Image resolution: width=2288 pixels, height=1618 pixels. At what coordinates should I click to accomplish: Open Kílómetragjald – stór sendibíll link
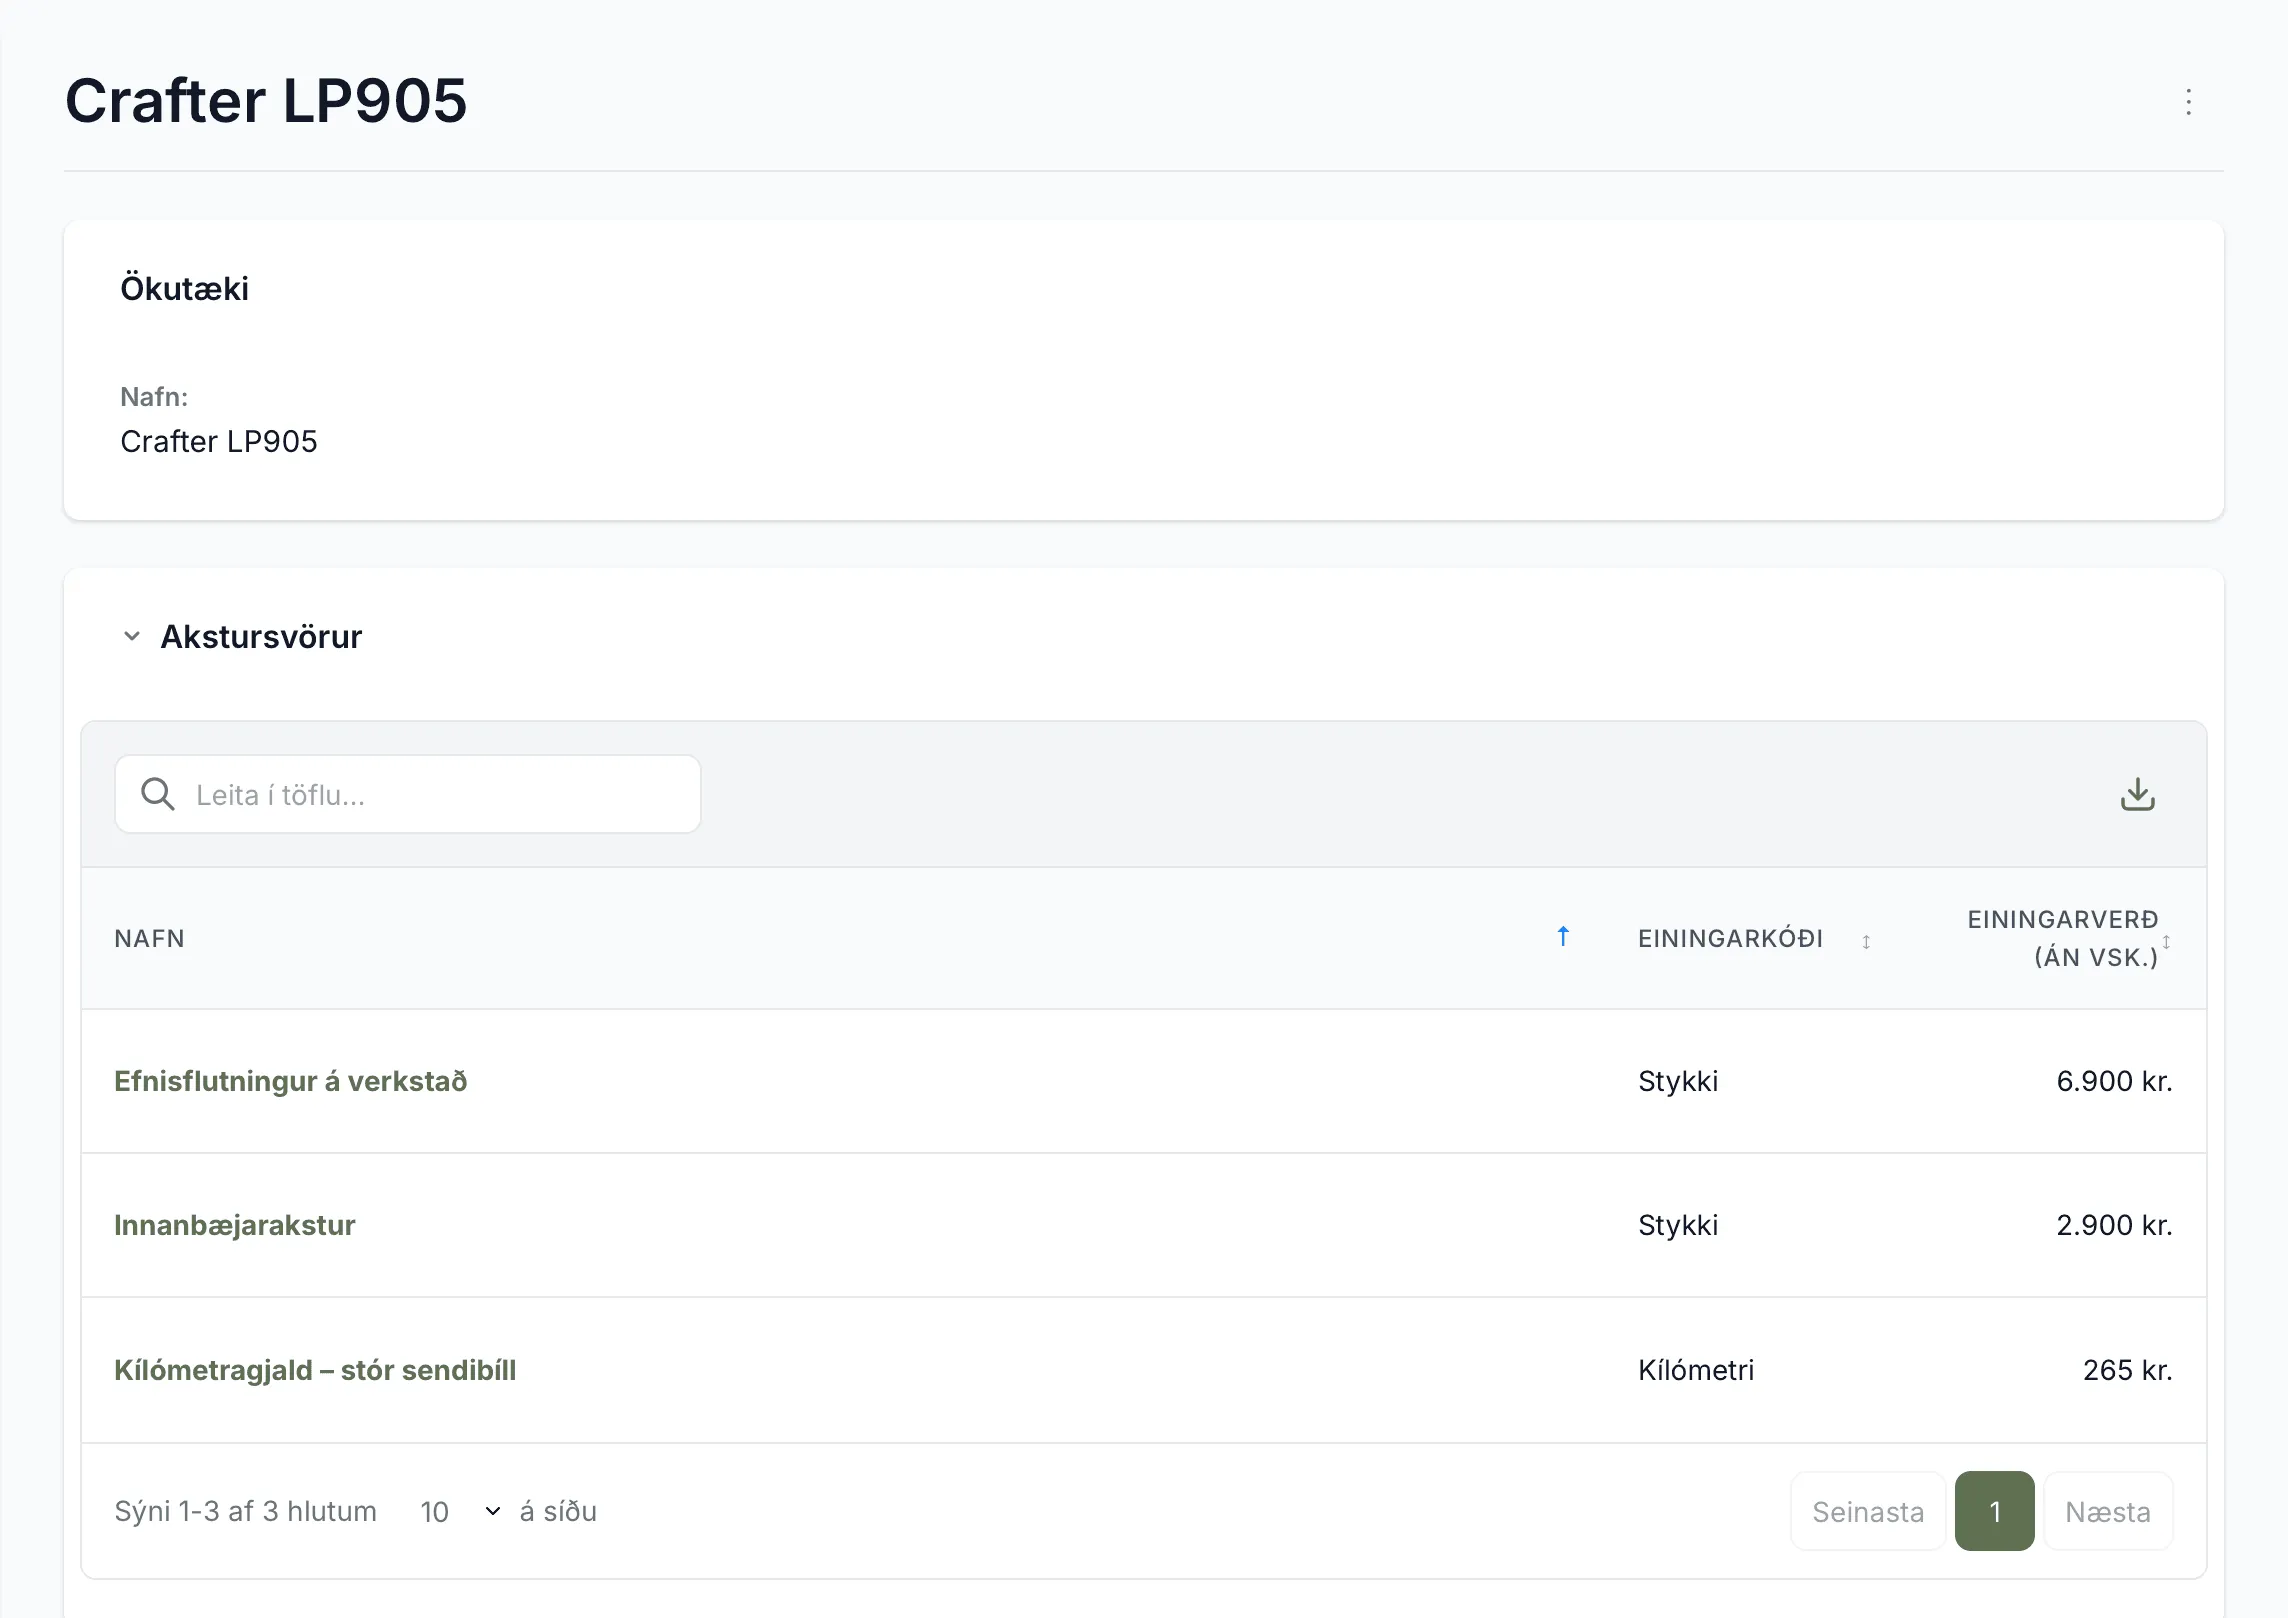315,1370
